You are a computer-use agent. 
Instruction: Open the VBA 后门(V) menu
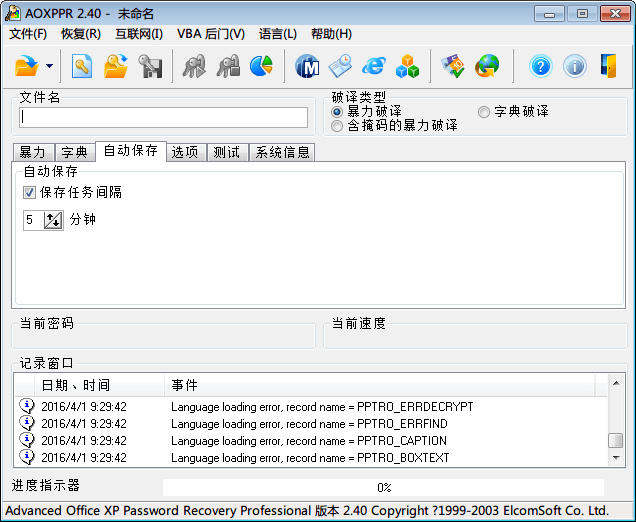(x=211, y=34)
